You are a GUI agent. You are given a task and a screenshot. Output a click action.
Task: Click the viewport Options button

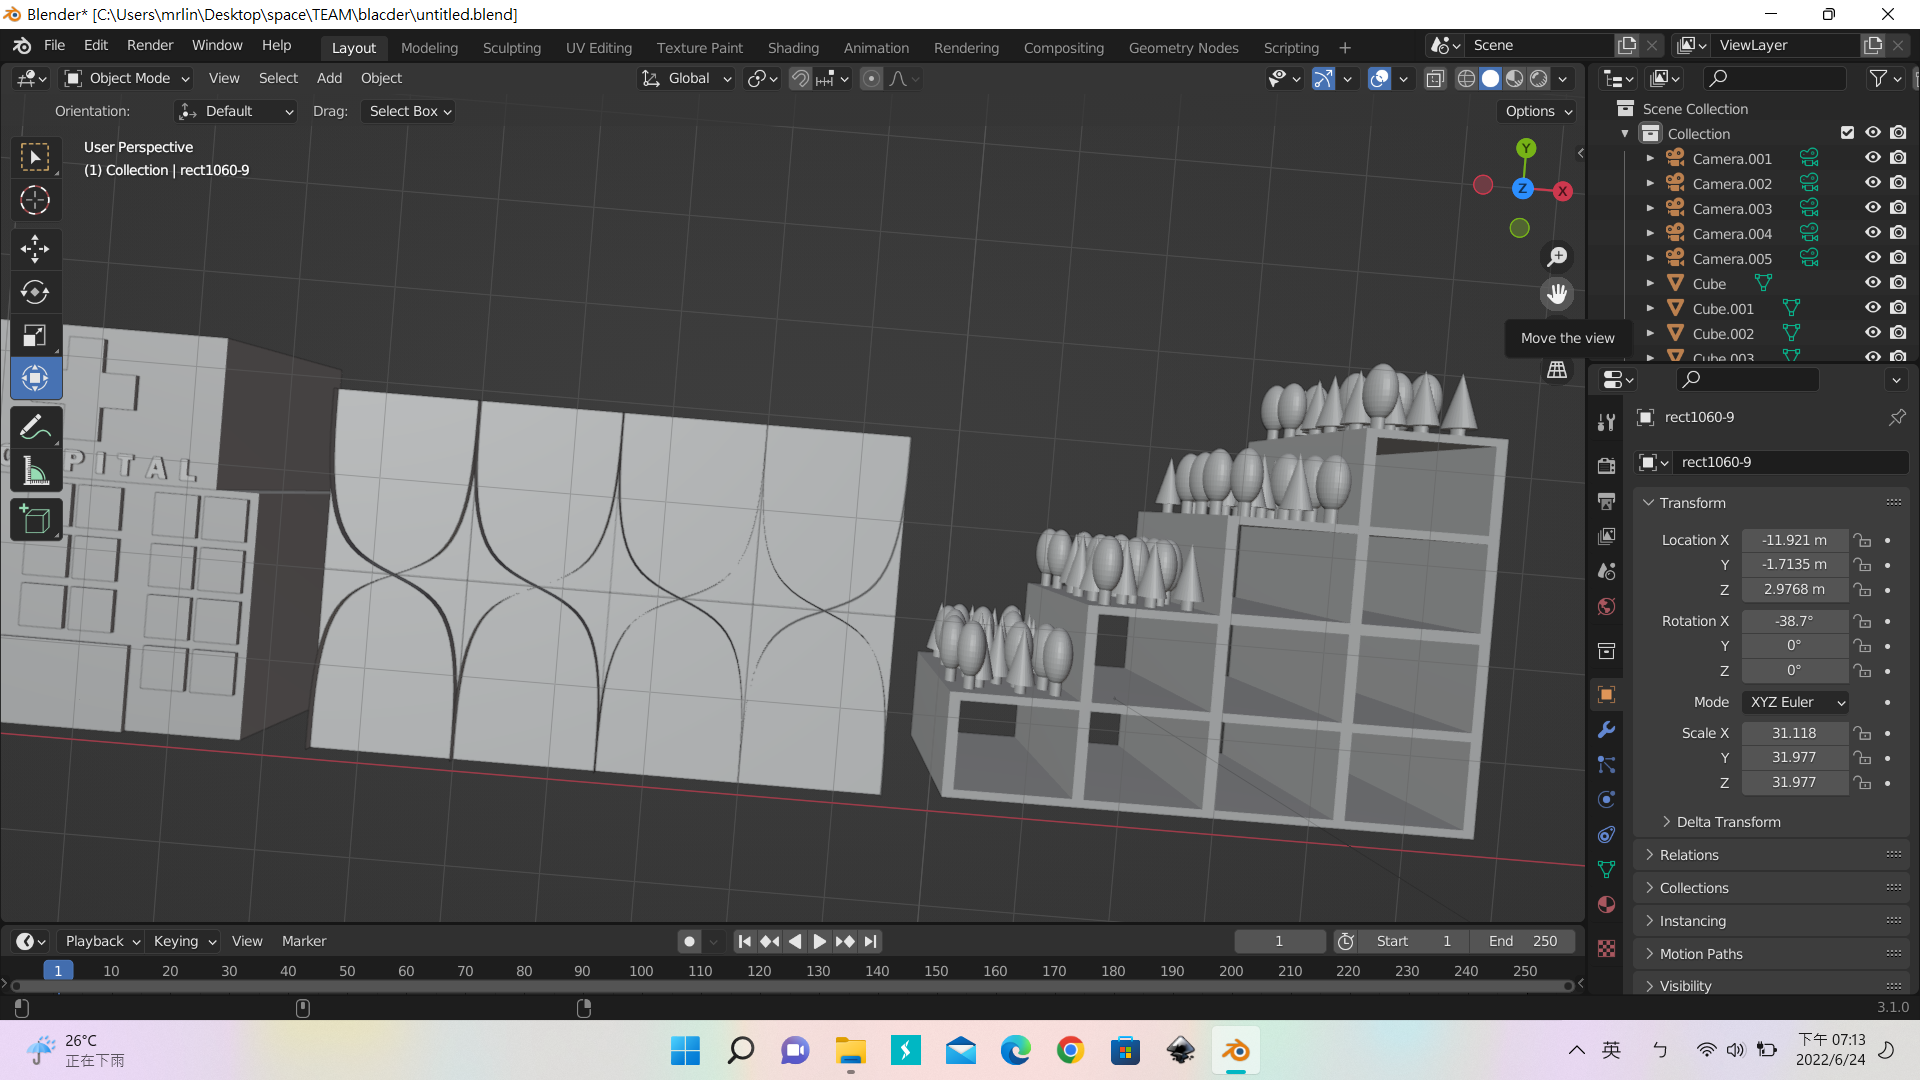coord(1538,111)
